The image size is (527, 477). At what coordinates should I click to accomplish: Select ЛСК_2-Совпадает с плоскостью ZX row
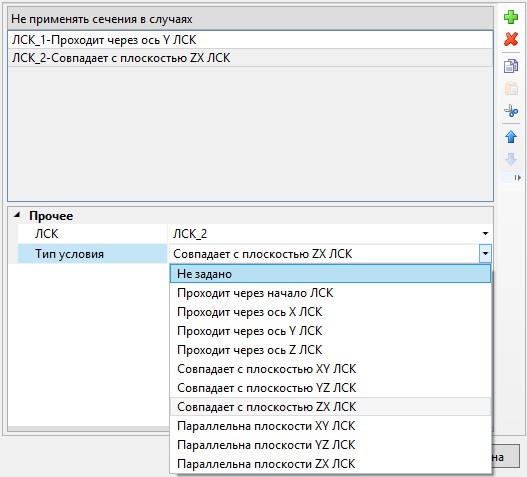pyautogui.click(x=250, y=58)
